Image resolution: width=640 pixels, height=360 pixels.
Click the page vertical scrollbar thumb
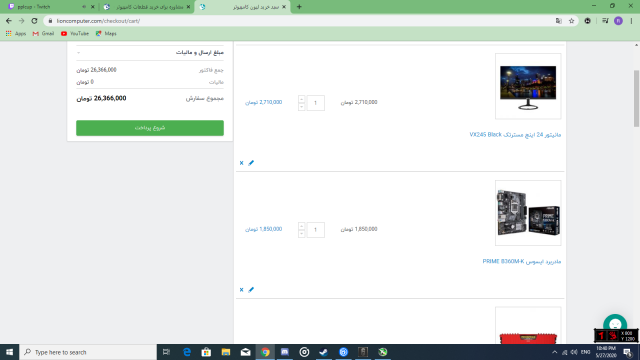[636, 98]
